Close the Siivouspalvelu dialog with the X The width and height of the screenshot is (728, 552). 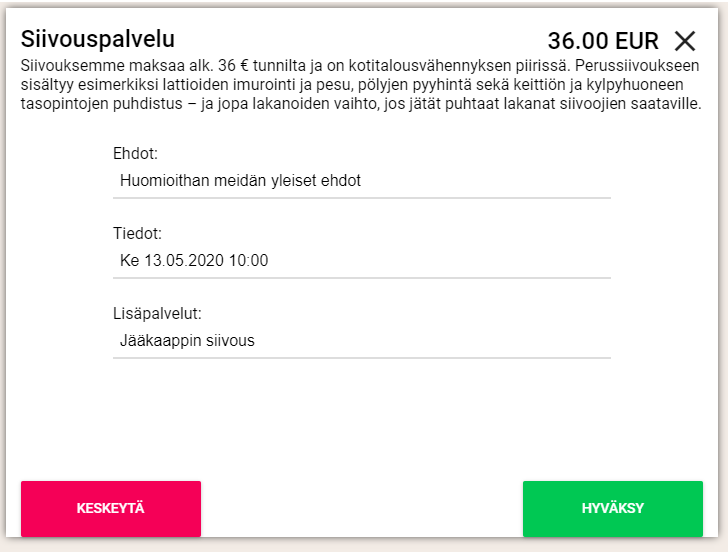[x=684, y=41]
